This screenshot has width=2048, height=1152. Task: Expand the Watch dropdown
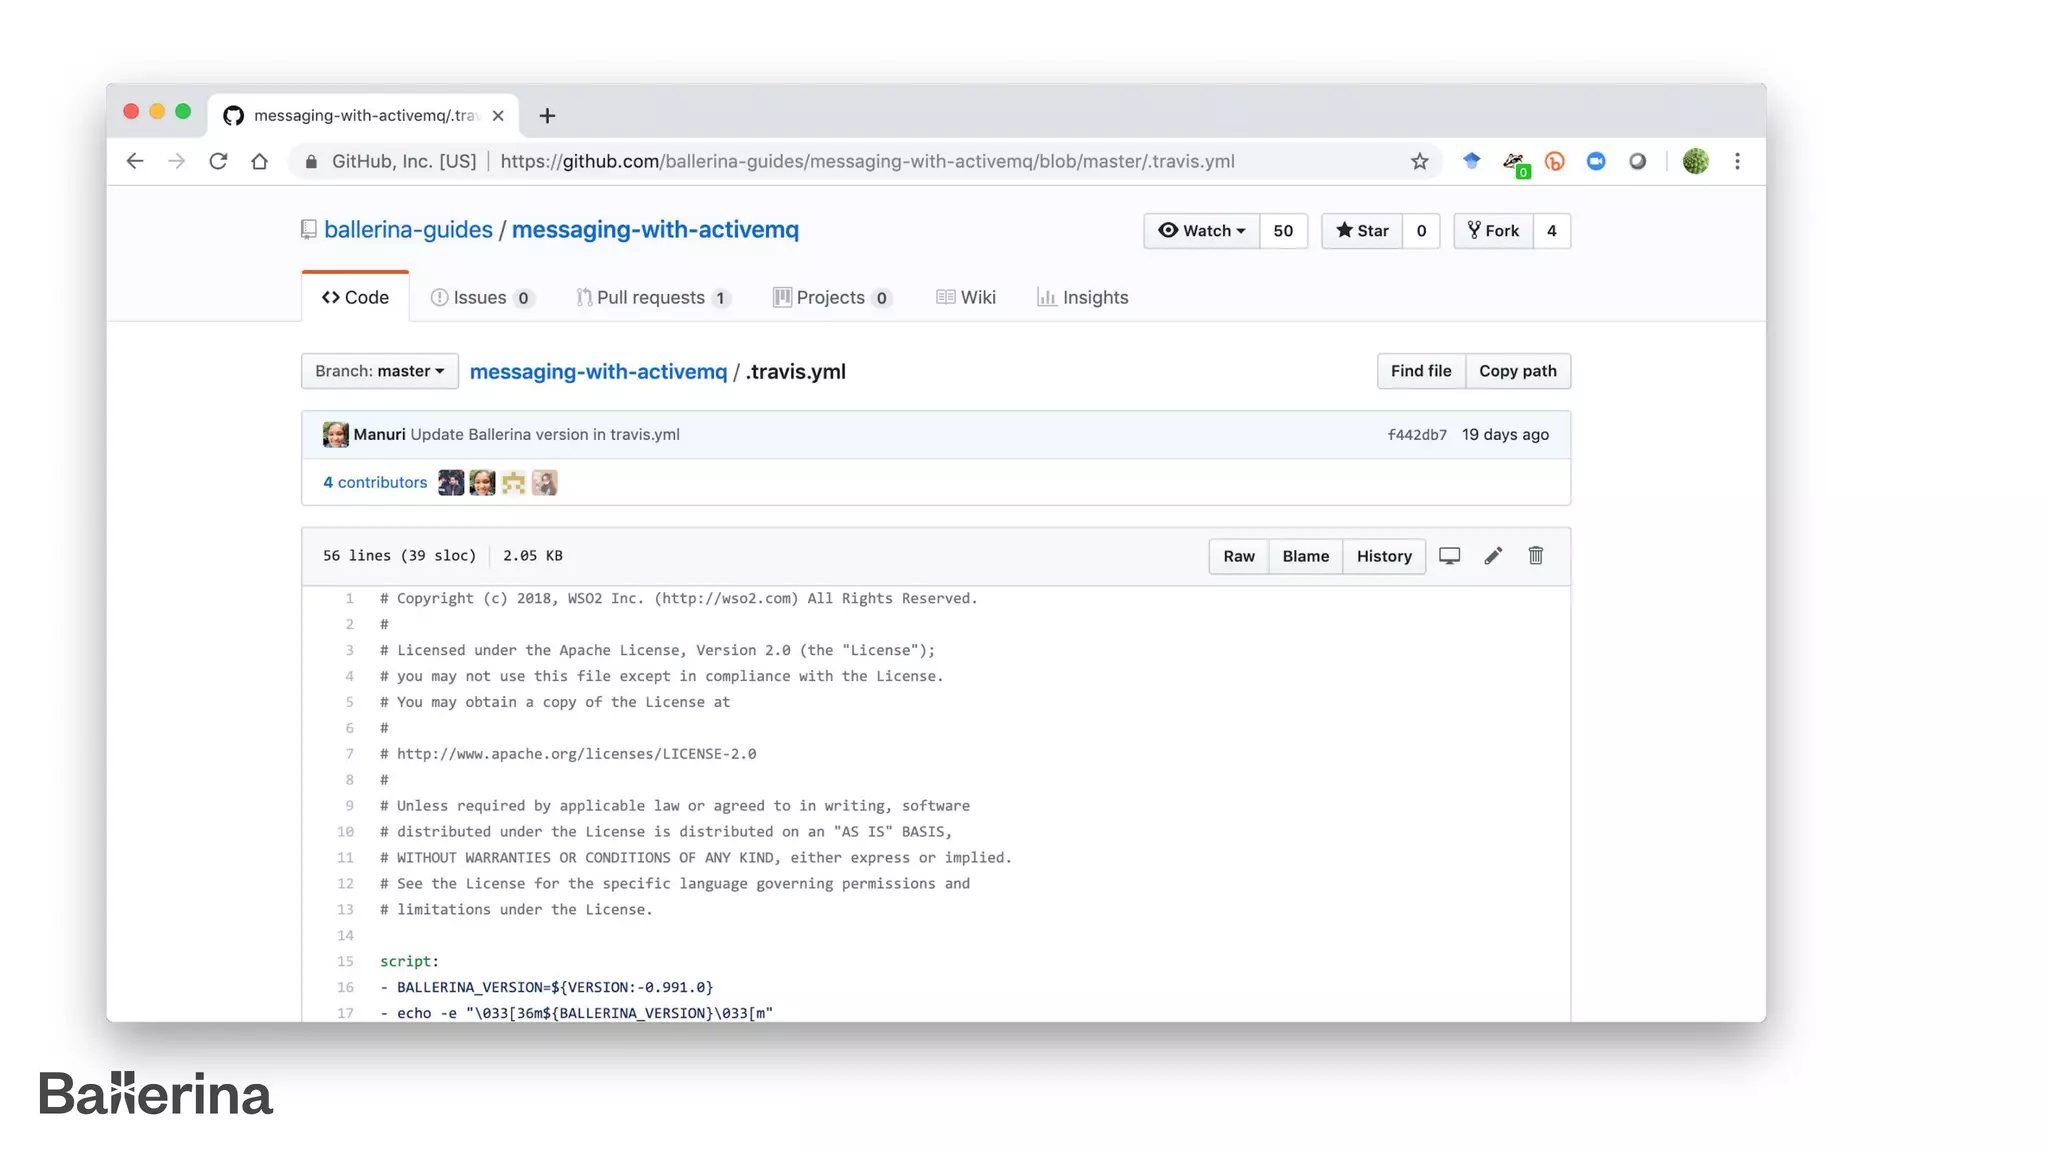[1201, 231]
